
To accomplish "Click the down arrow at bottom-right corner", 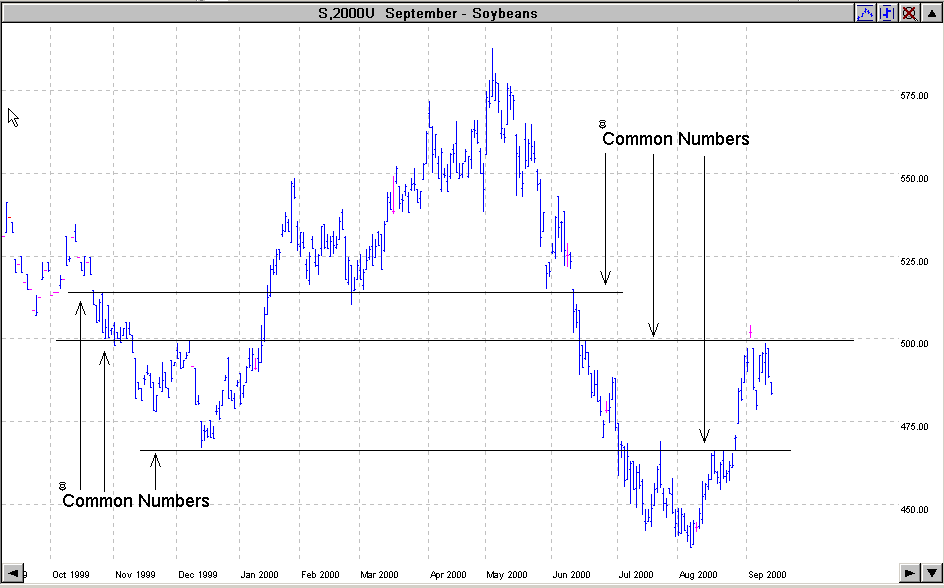I will (932, 573).
